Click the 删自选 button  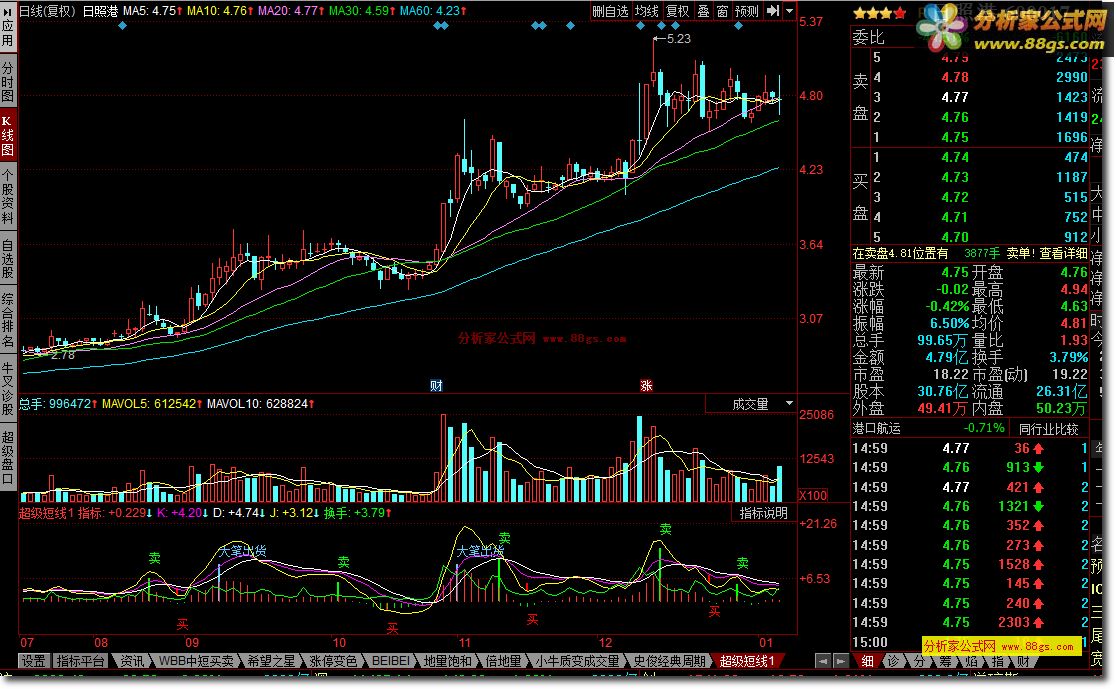(611, 11)
